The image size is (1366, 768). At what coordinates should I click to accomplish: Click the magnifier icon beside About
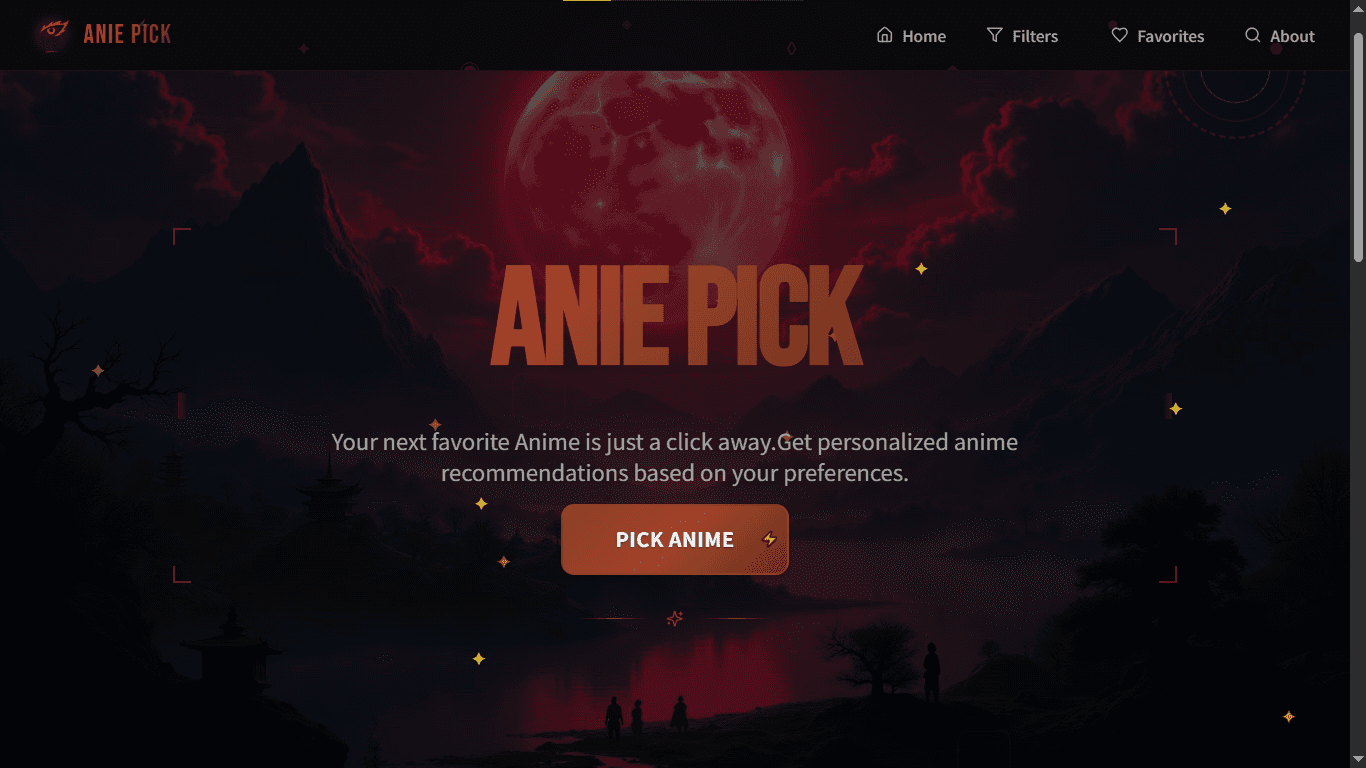1252,35
